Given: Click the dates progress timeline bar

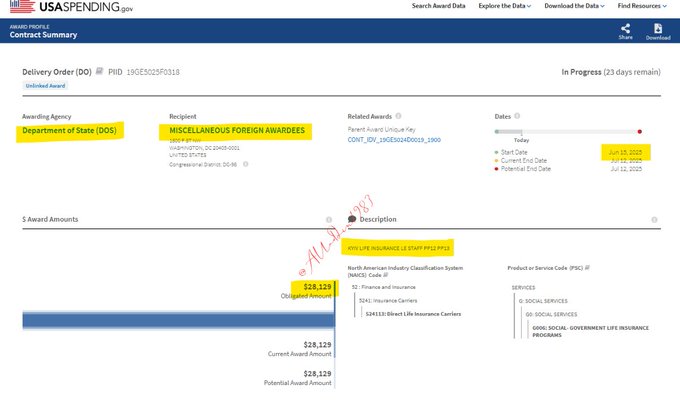Looking at the screenshot, I should click(567, 131).
